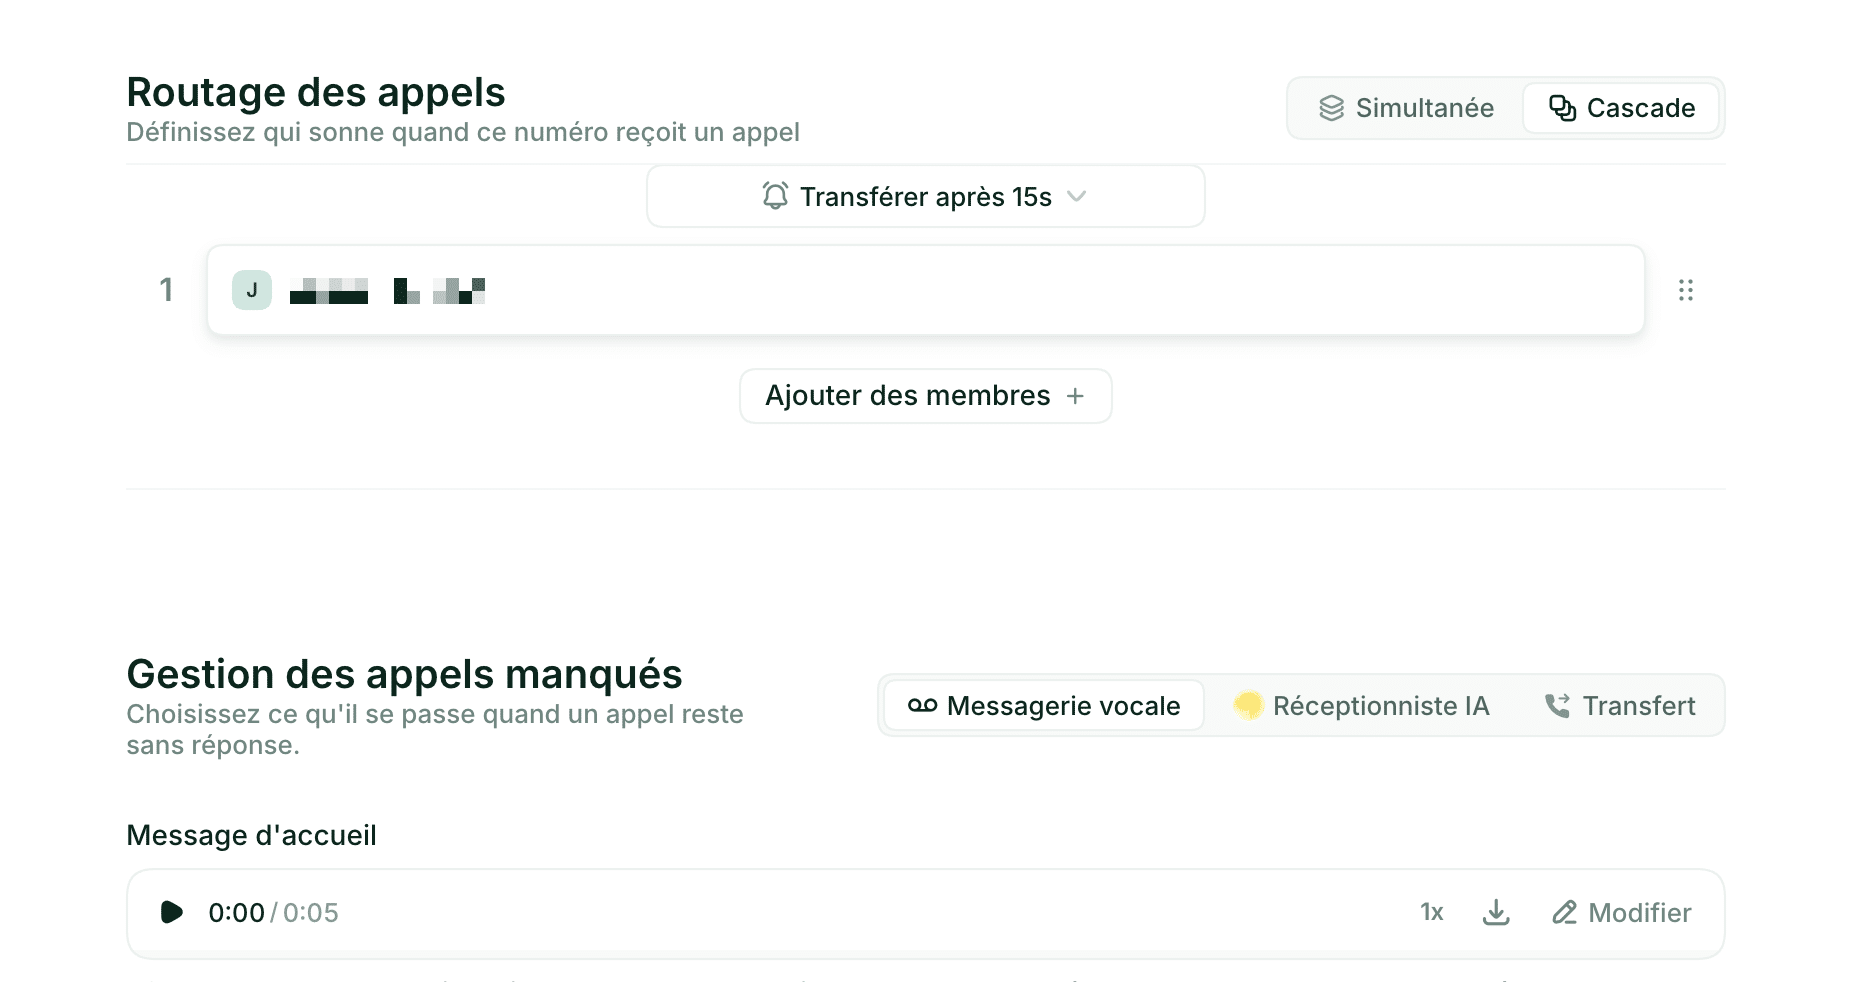Click the member card in row 1
Image resolution: width=1852 pixels, height=982 pixels.
pos(925,290)
